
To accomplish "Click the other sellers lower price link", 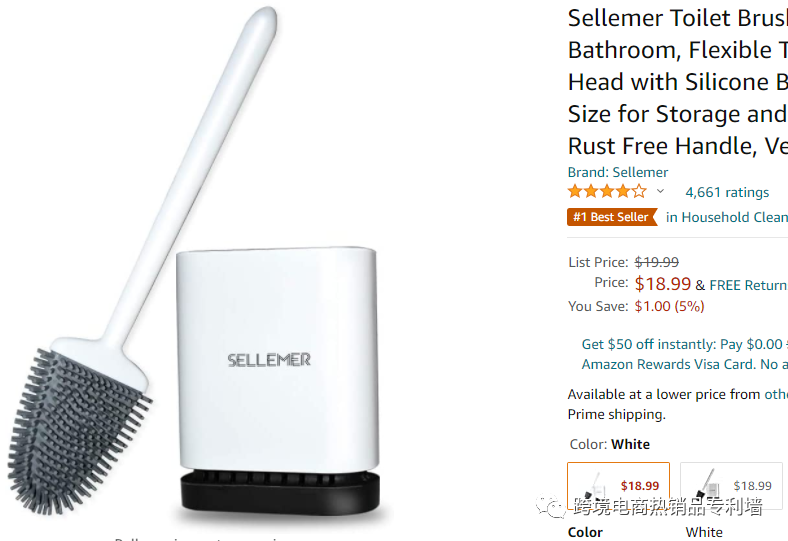I will [776, 394].
